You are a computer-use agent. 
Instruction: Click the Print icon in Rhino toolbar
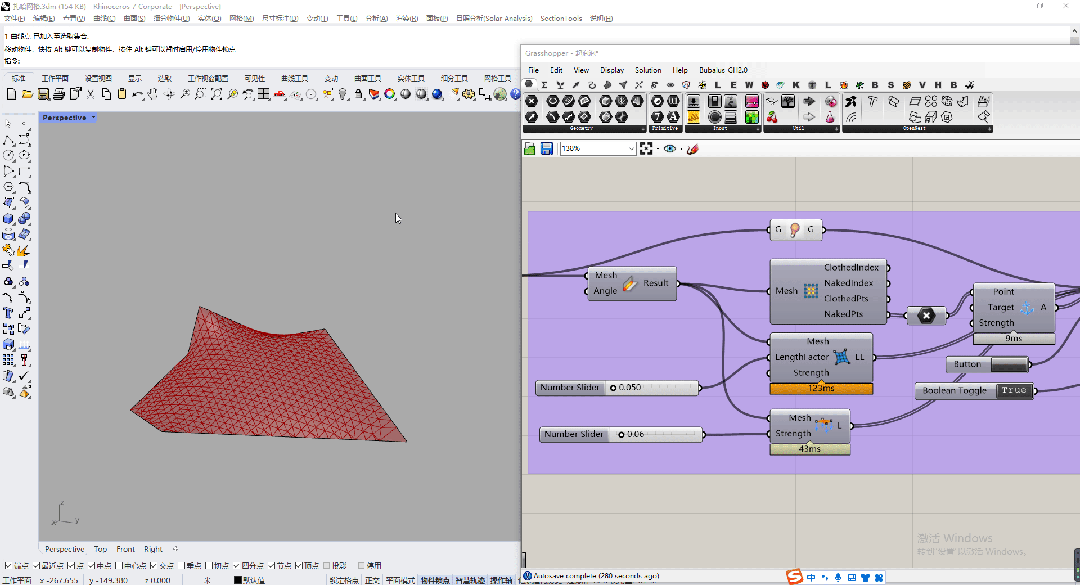point(59,94)
